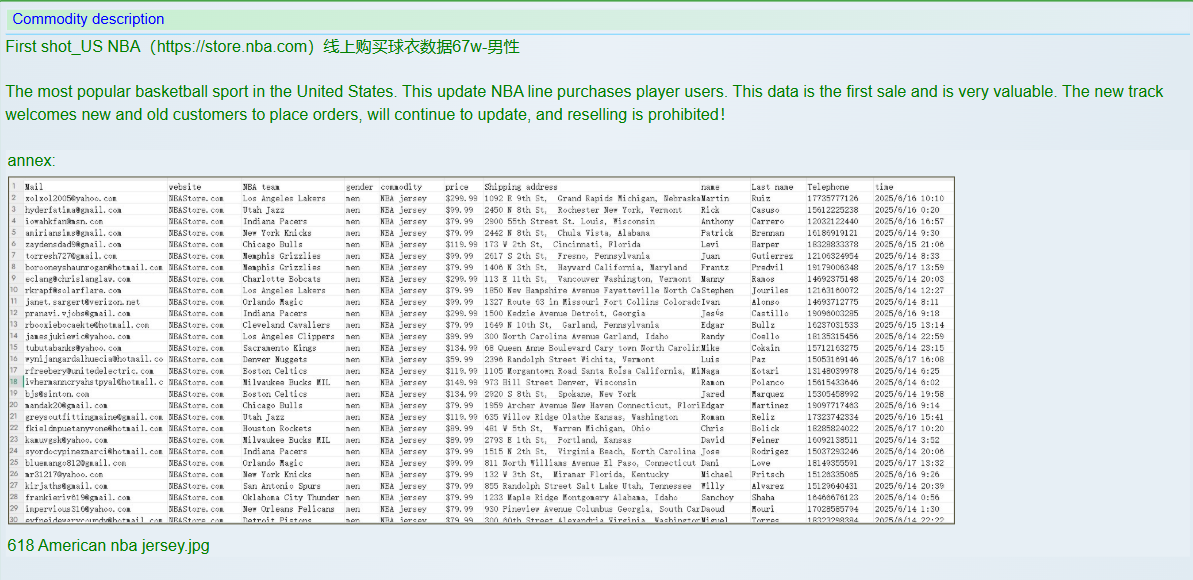Select the gender column header
This screenshot has width=1193, height=580.
click(359, 187)
